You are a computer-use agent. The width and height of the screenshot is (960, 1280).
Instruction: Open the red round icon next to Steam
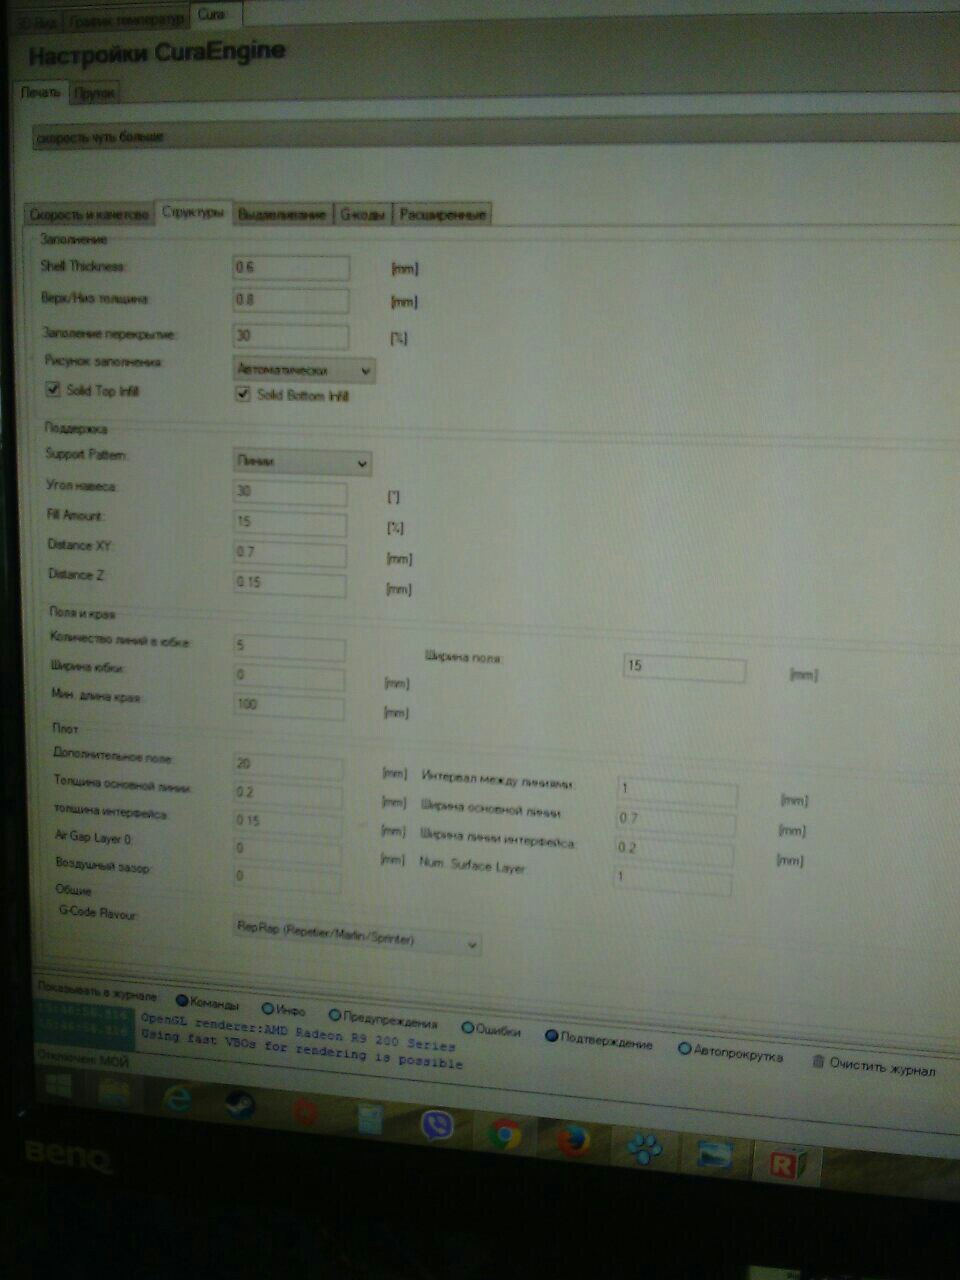[304, 1111]
